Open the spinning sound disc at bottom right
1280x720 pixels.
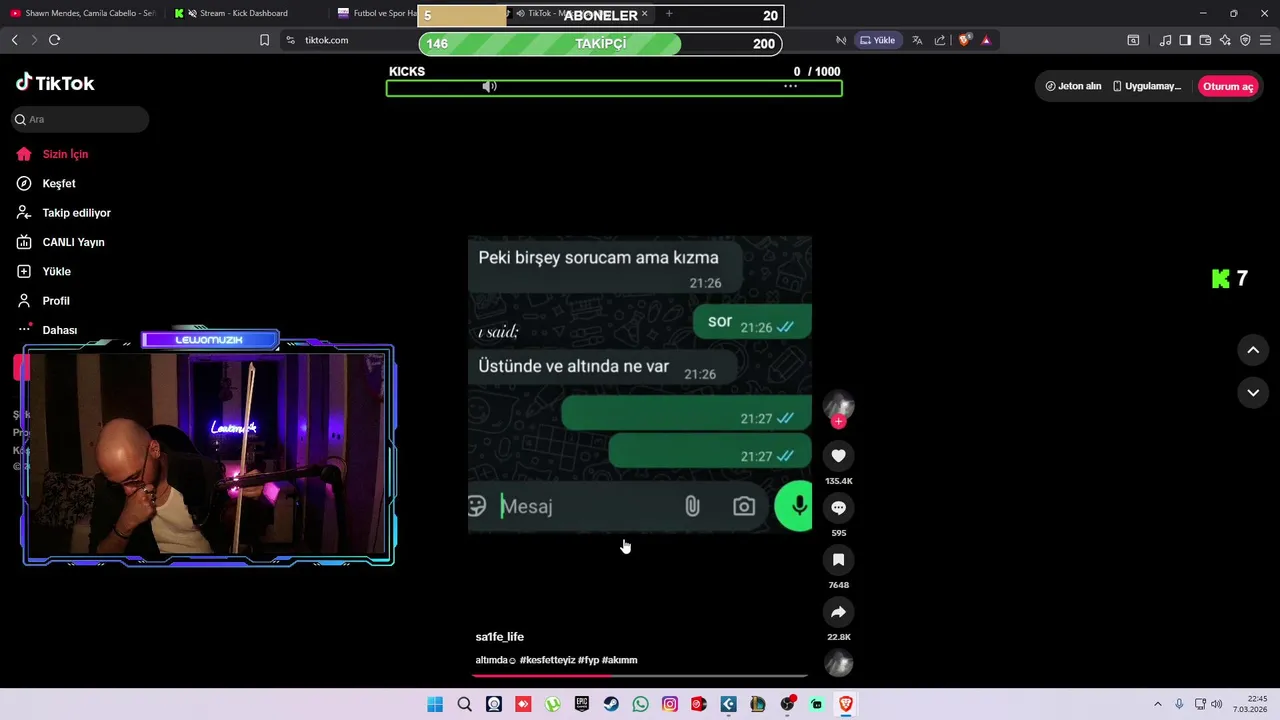coord(838,663)
